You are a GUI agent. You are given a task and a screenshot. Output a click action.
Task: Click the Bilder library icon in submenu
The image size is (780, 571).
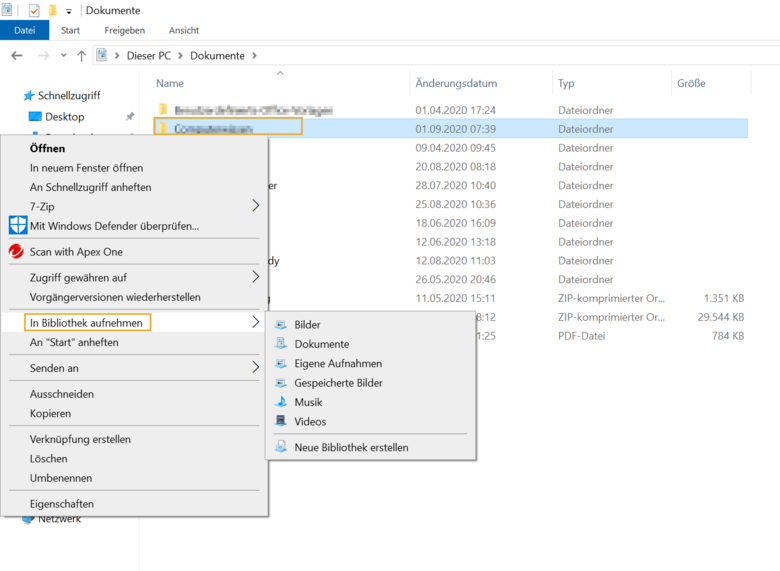pyautogui.click(x=281, y=325)
